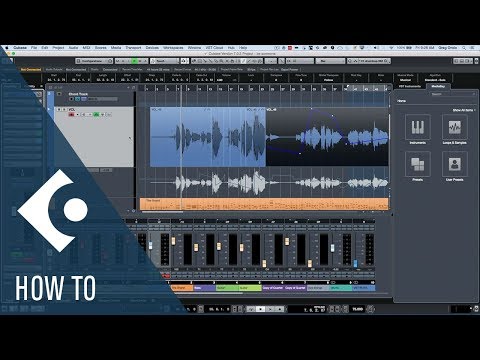Select the first VOL audio event
The image size is (480, 360).
coord(208,137)
